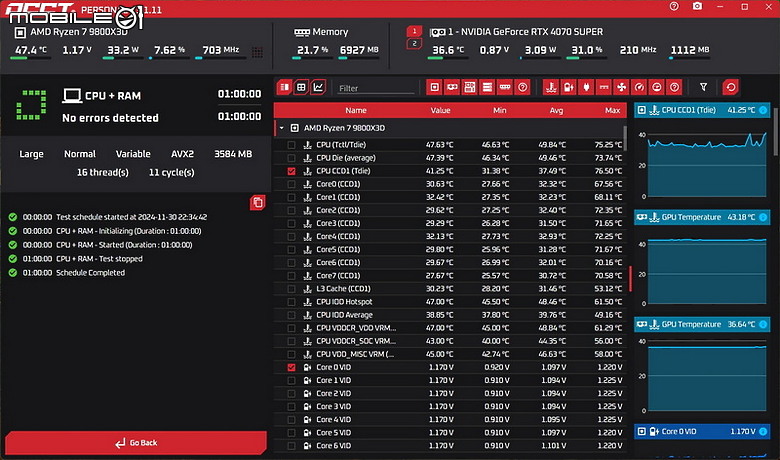Screen dimensions: 780x460
Task: Select GPU number 2 badge
Action: click(x=414, y=44)
